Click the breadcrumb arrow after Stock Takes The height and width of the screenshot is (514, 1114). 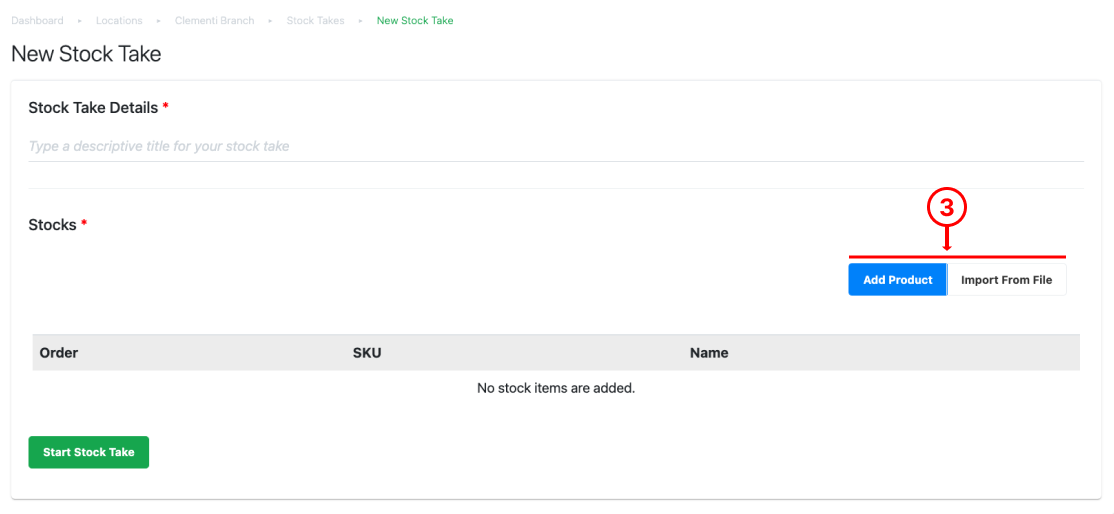point(361,20)
